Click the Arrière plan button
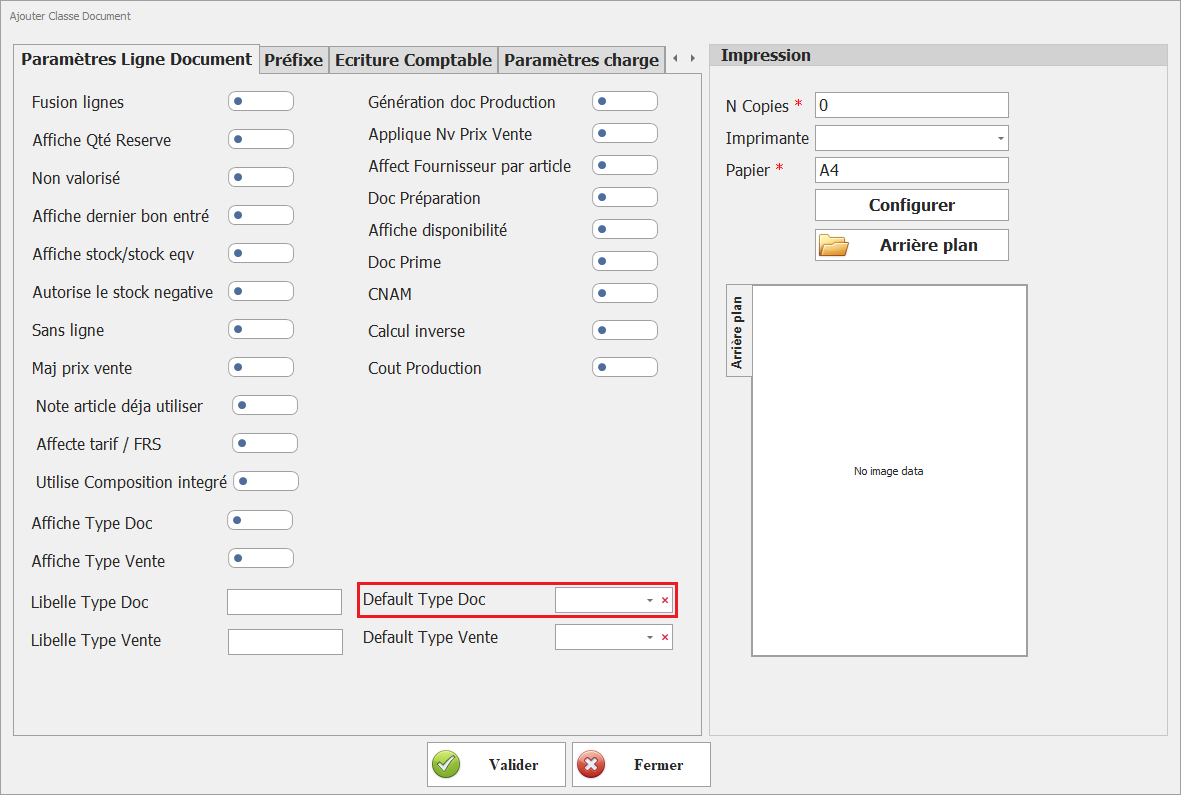The width and height of the screenshot is (1181, 795). (x=911, y=245)
